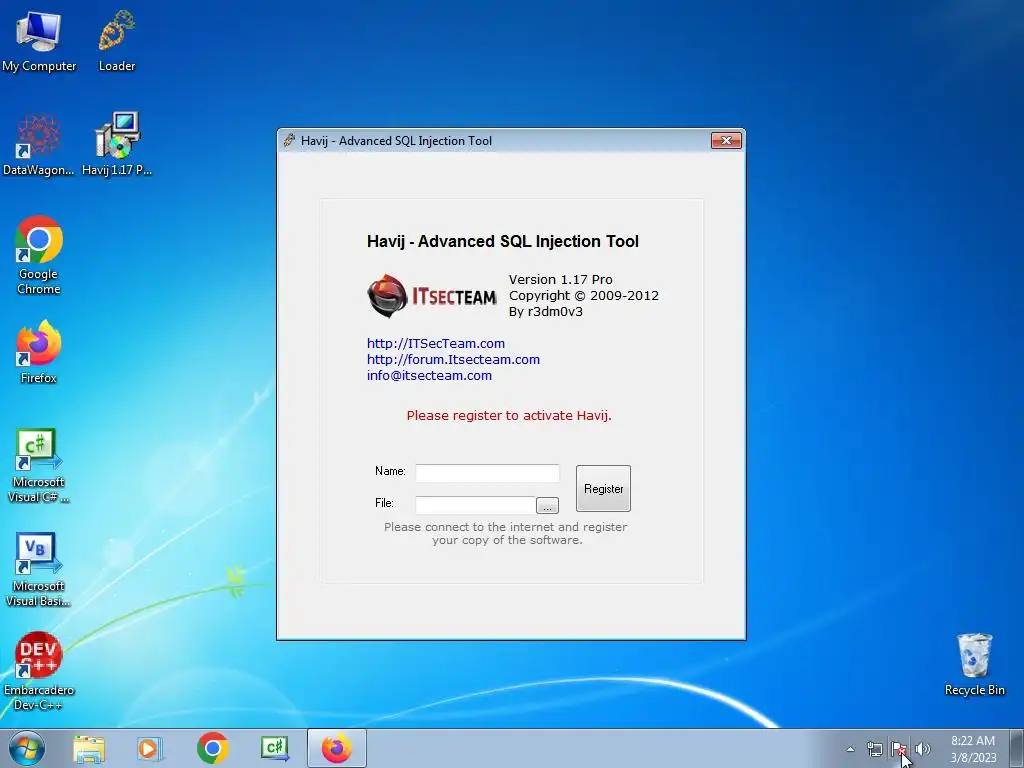Click the 'Havij - Advanced SQL Injection Tool' heading
The image size is (1024, 768).
pyautogui.click(x=503, y=241)
